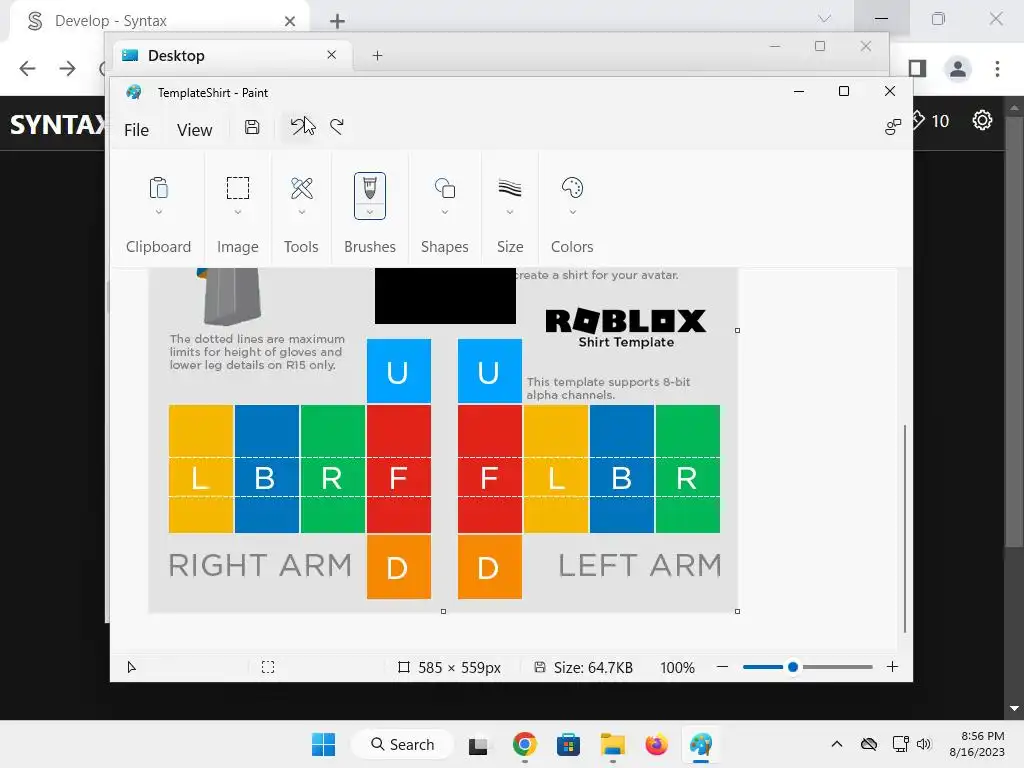Screen dimensions: 1024x768
Task: Click the Save icon in Paint toolbar
Action: point(252,127)
